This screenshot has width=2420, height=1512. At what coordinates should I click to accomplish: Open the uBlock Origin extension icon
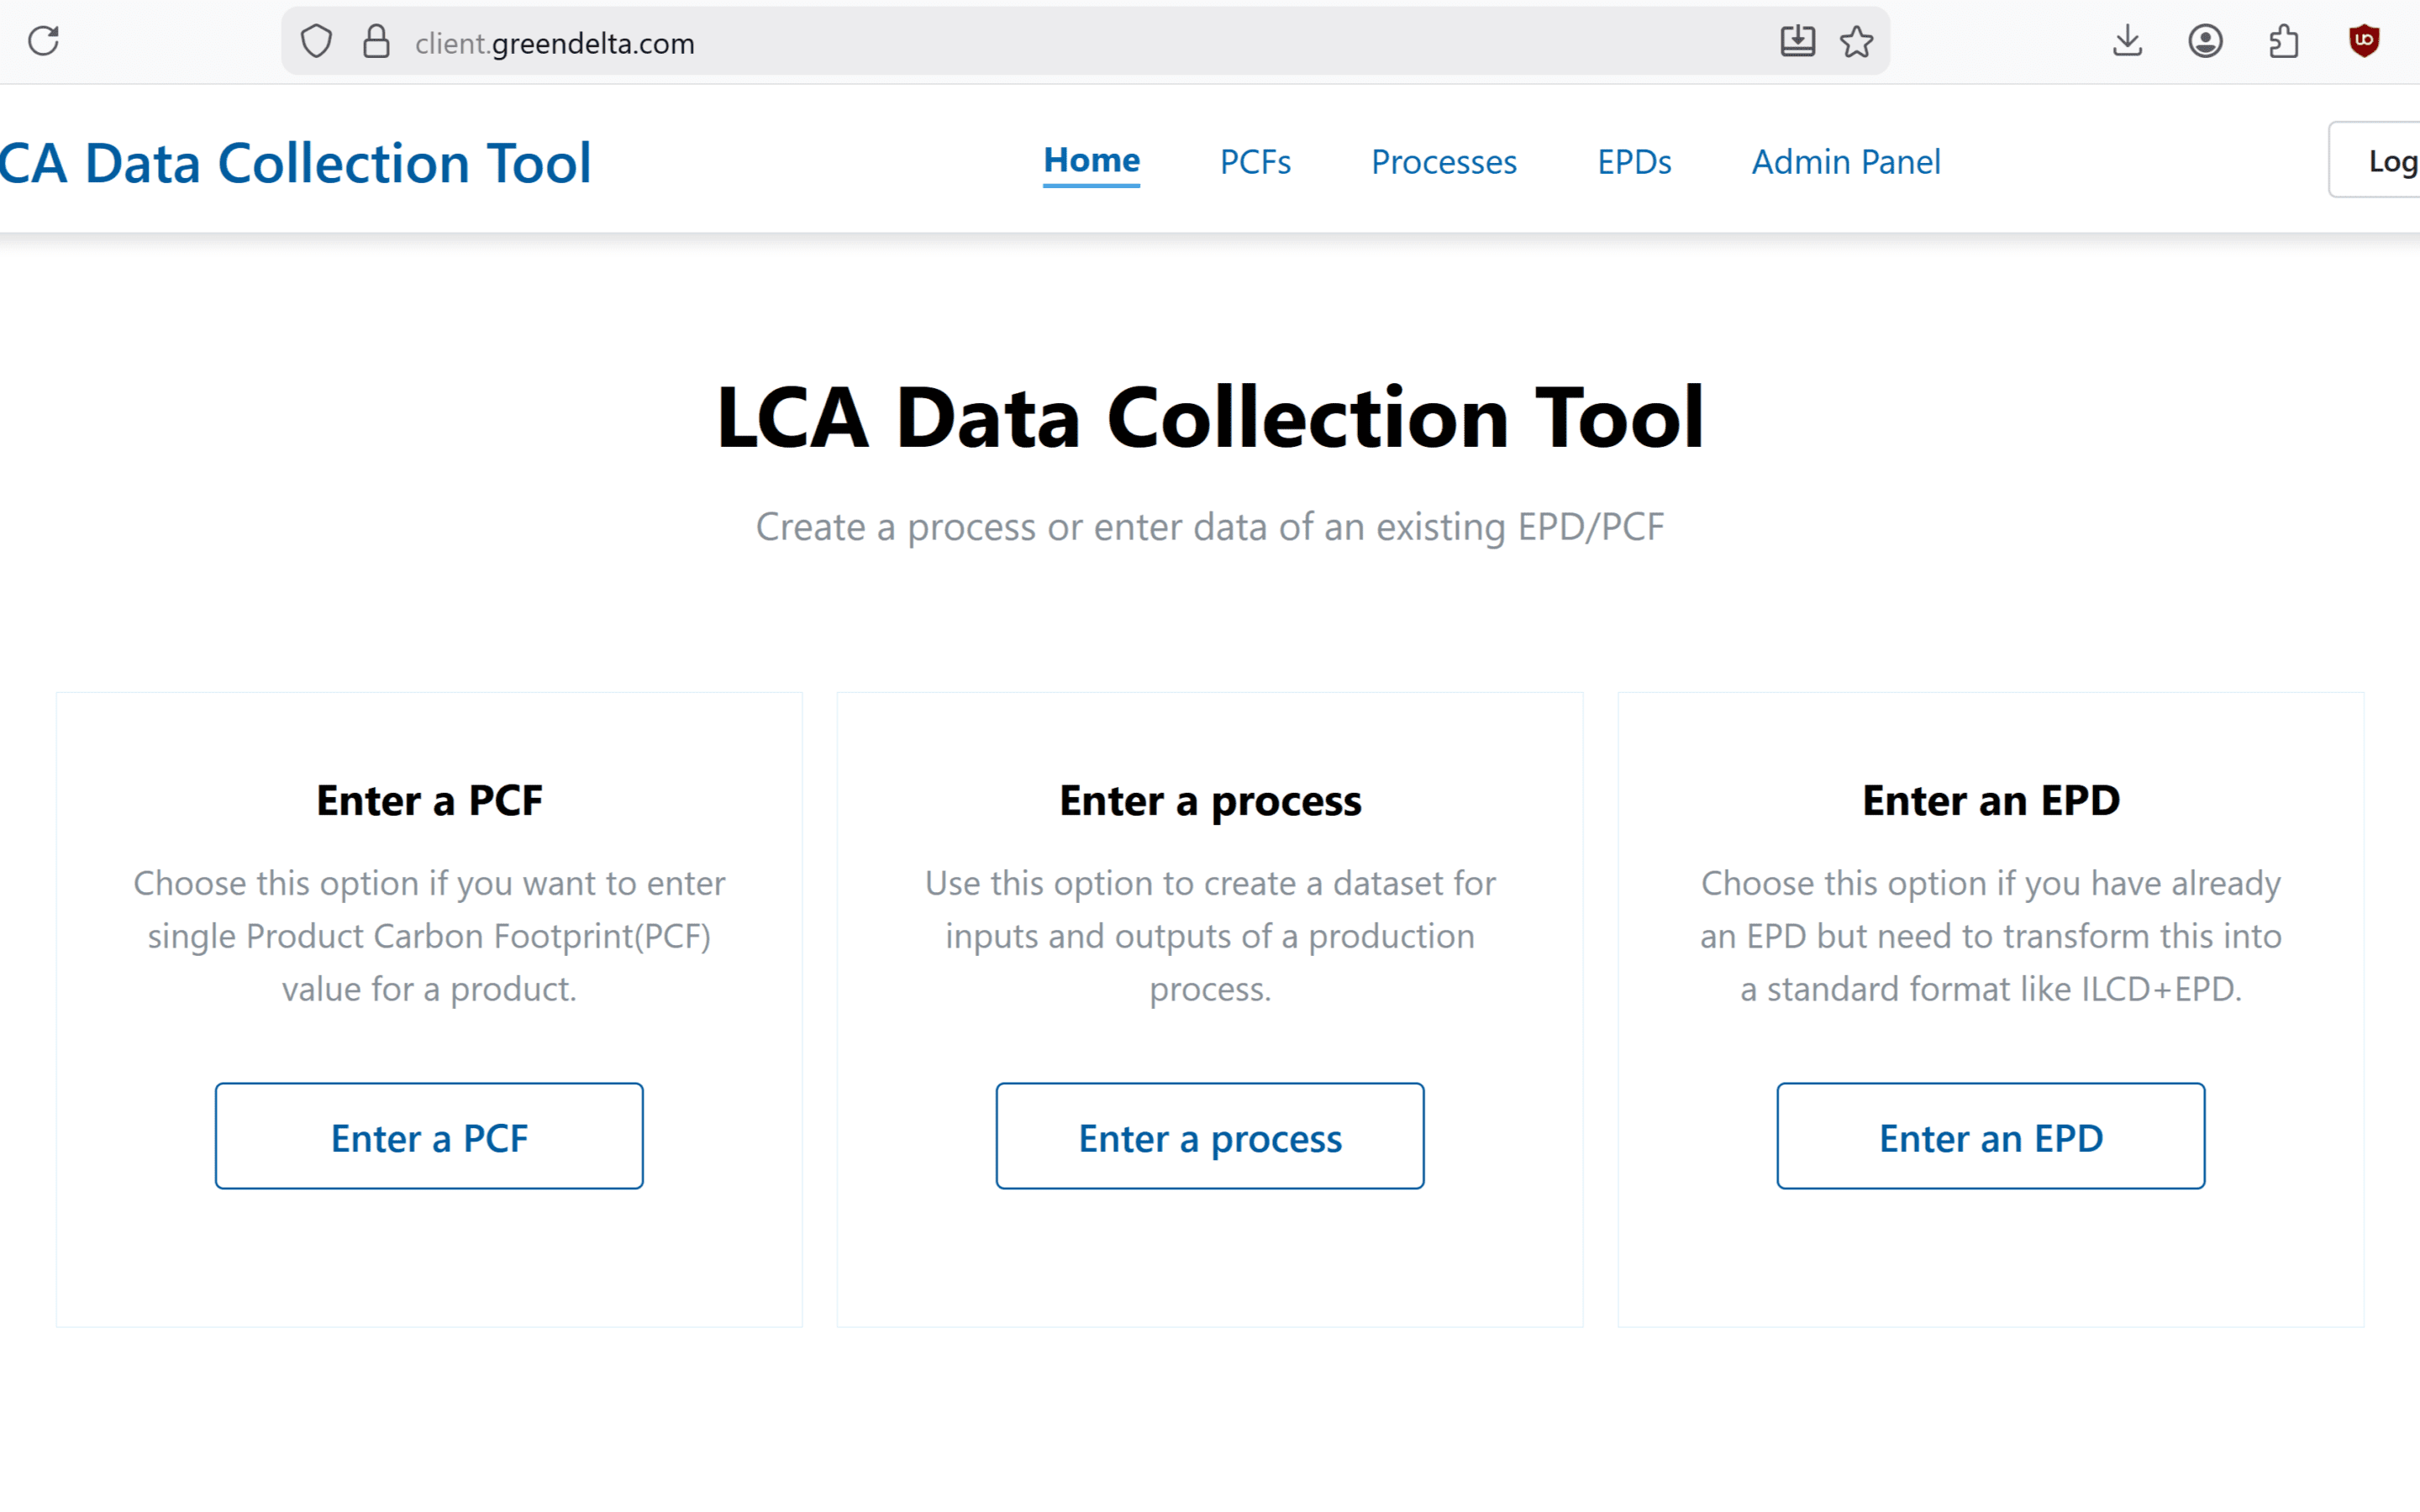tap(2363, 41)
